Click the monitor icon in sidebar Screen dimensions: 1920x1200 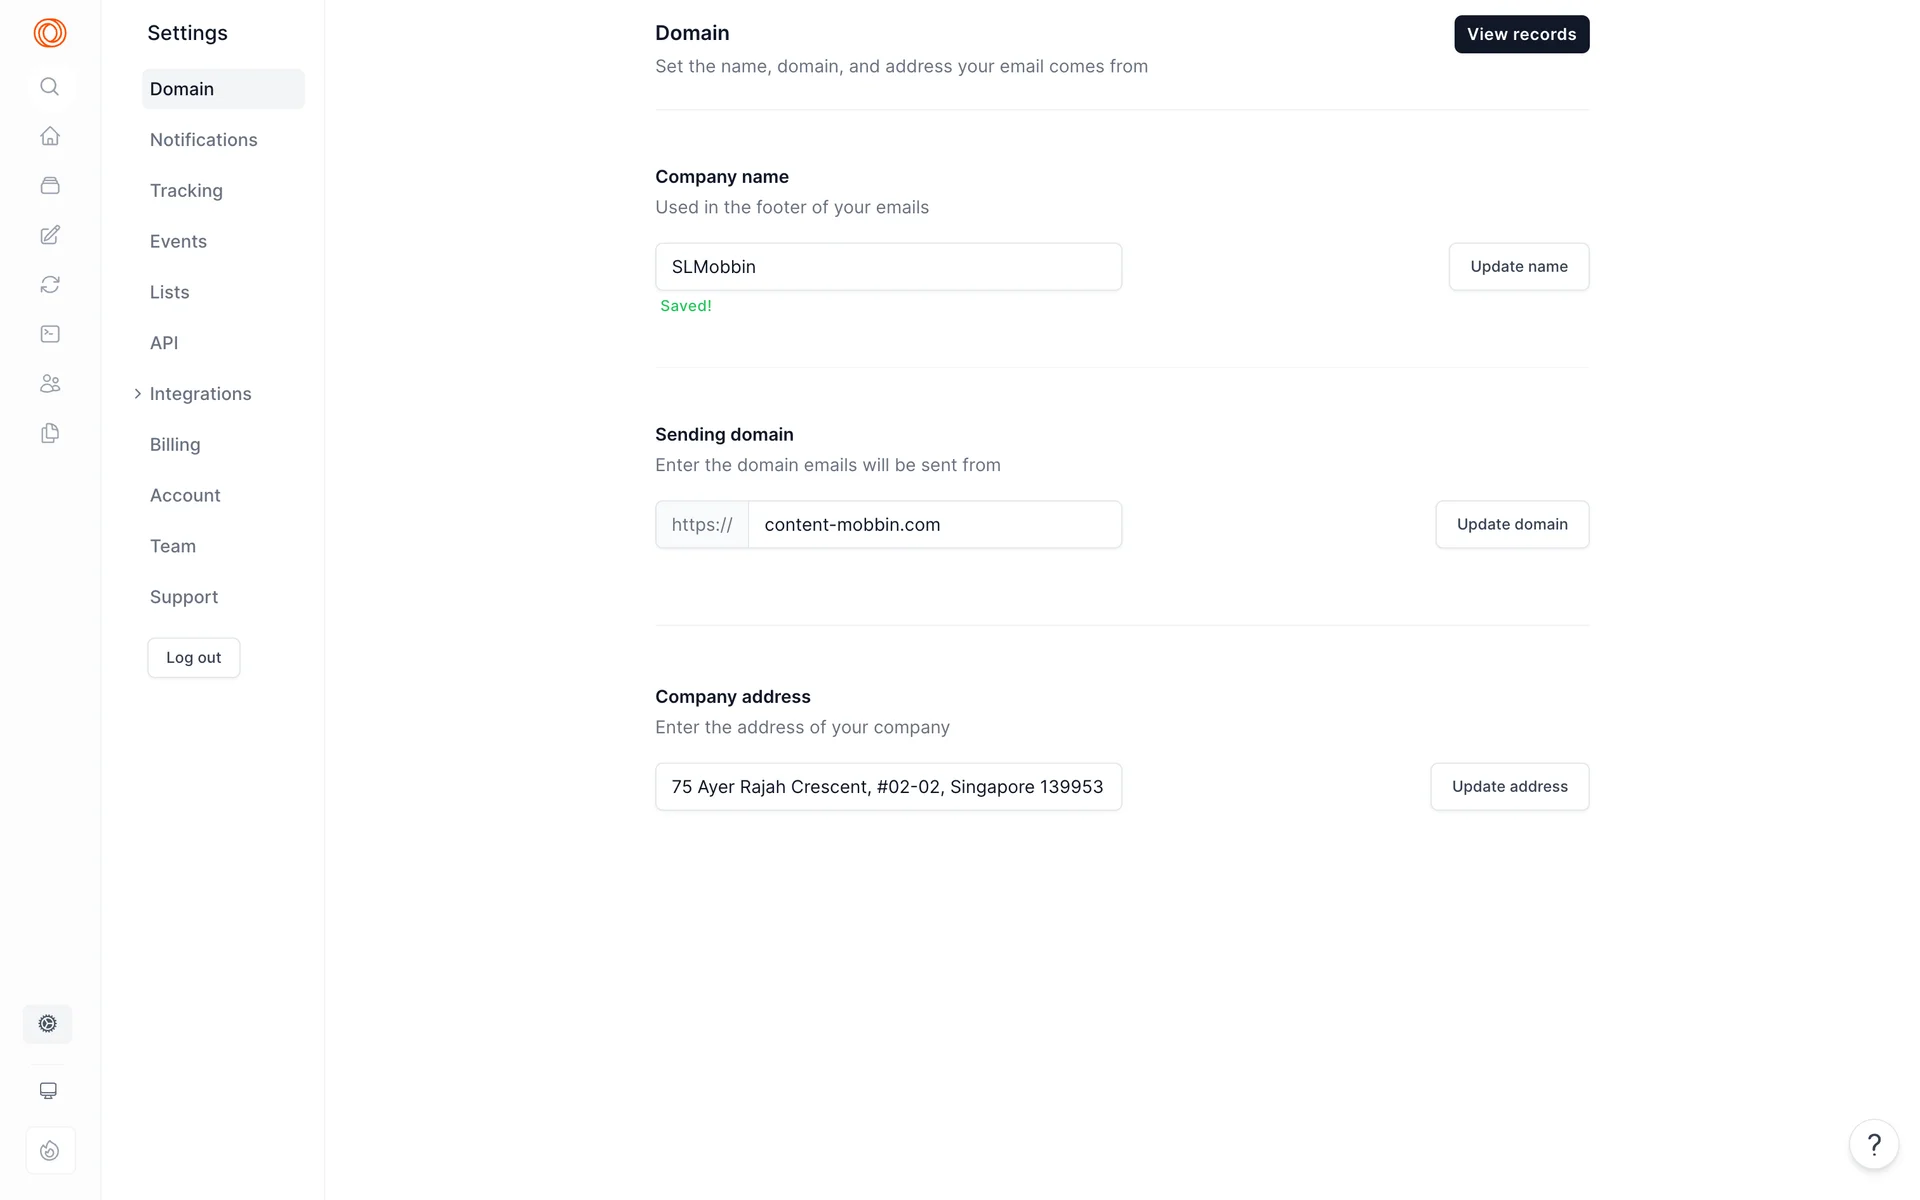[48, 1091]
